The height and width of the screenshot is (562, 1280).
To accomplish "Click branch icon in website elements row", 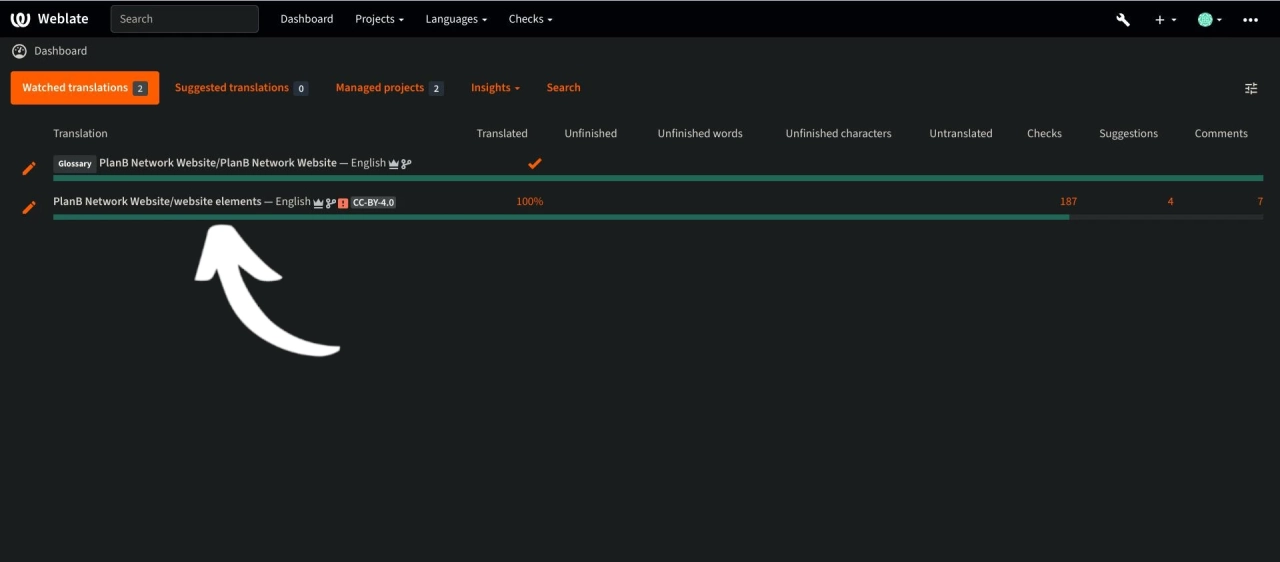I will coord(331,202).
